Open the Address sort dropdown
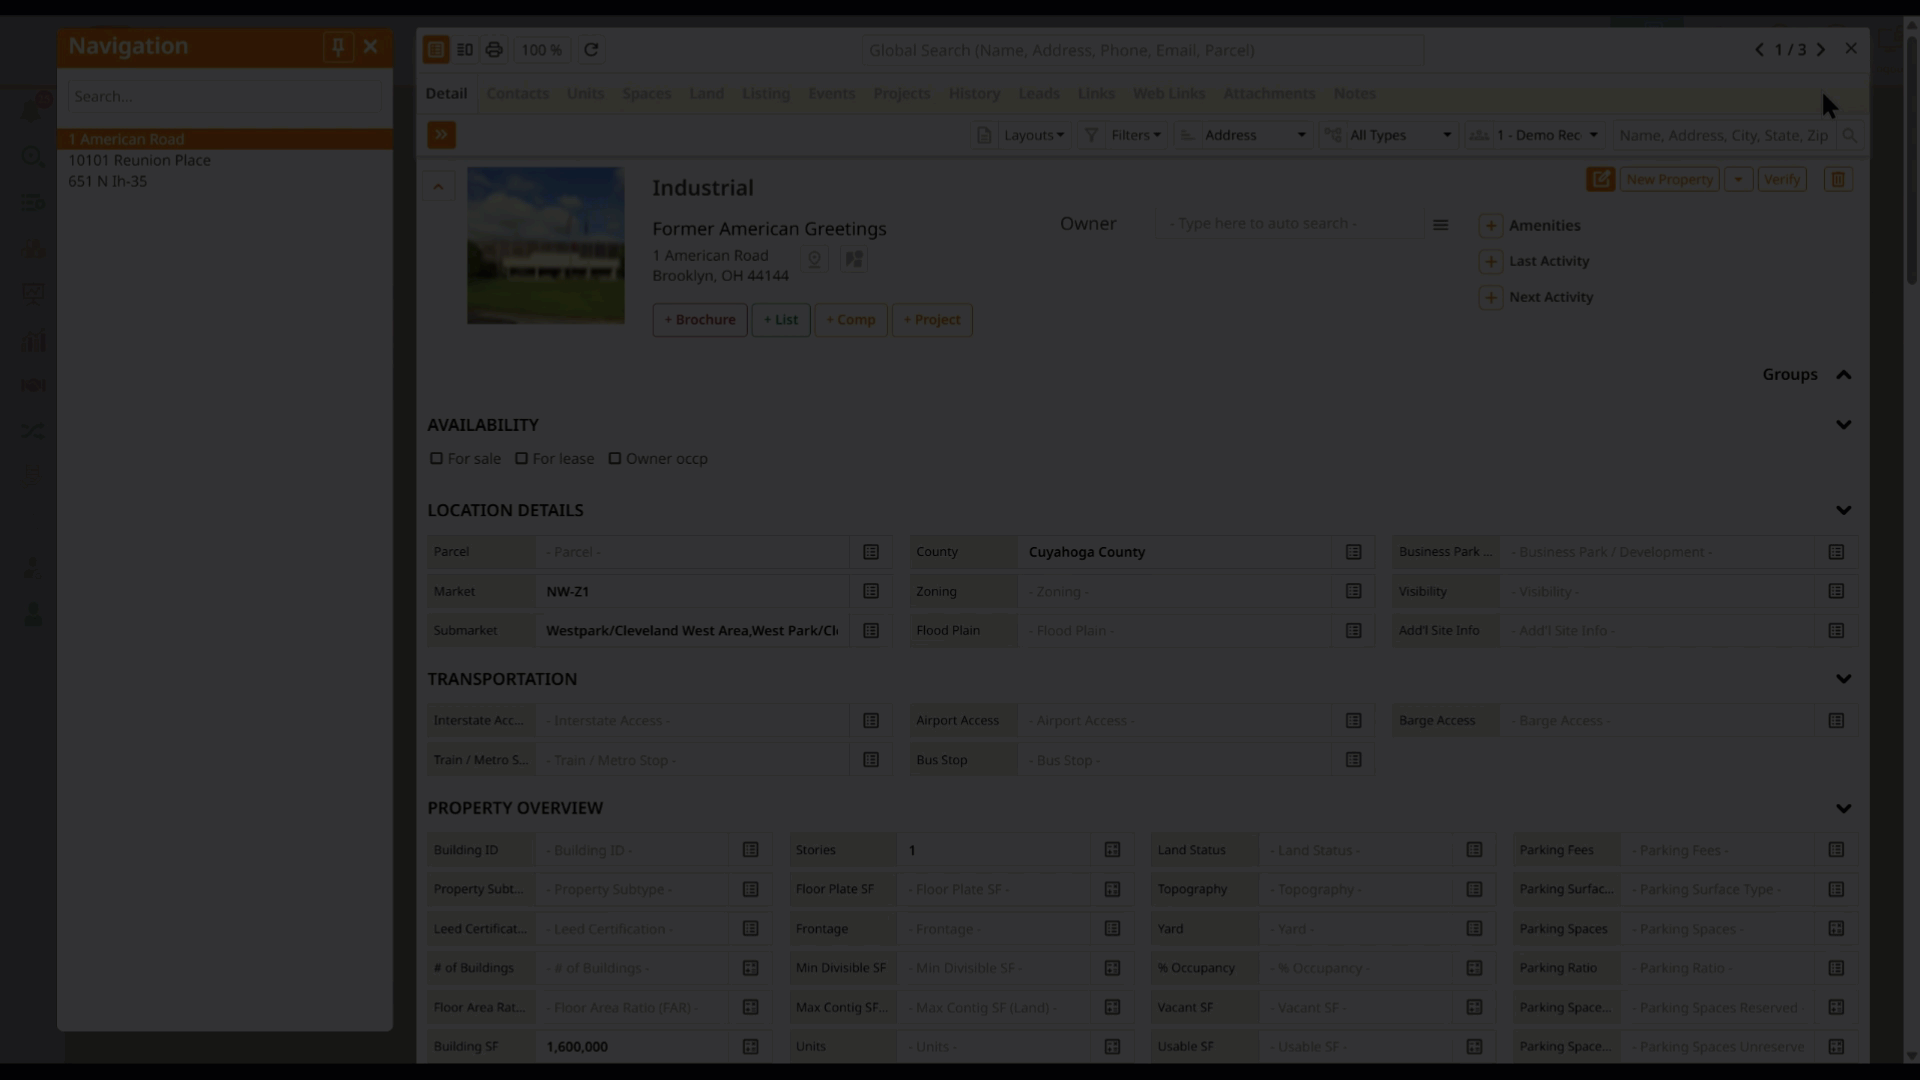The width and height of the screenshot is (1920, 1080). [x=1244, y=135]
